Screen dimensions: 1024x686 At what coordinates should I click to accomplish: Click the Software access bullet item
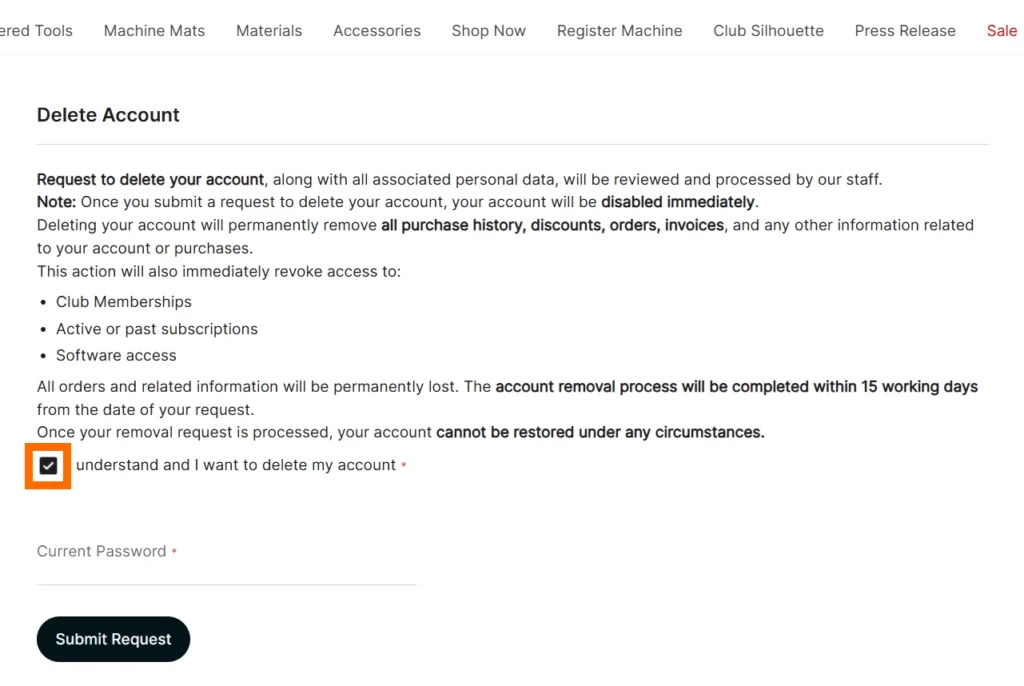pos(116,356)
